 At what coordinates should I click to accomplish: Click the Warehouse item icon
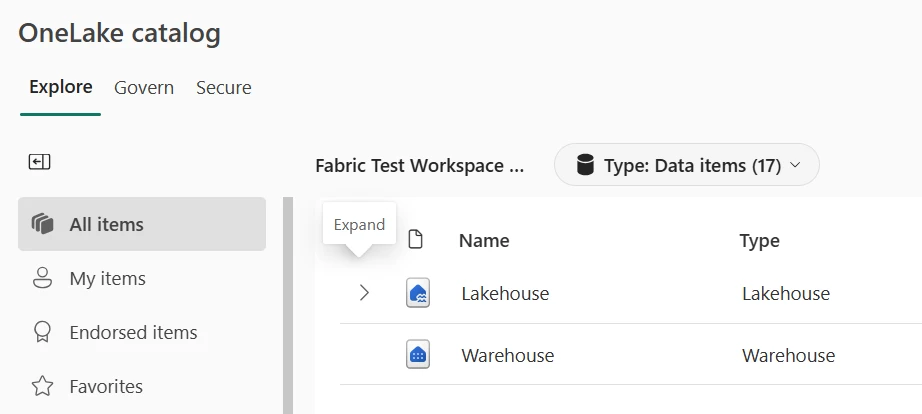point(418,355)
